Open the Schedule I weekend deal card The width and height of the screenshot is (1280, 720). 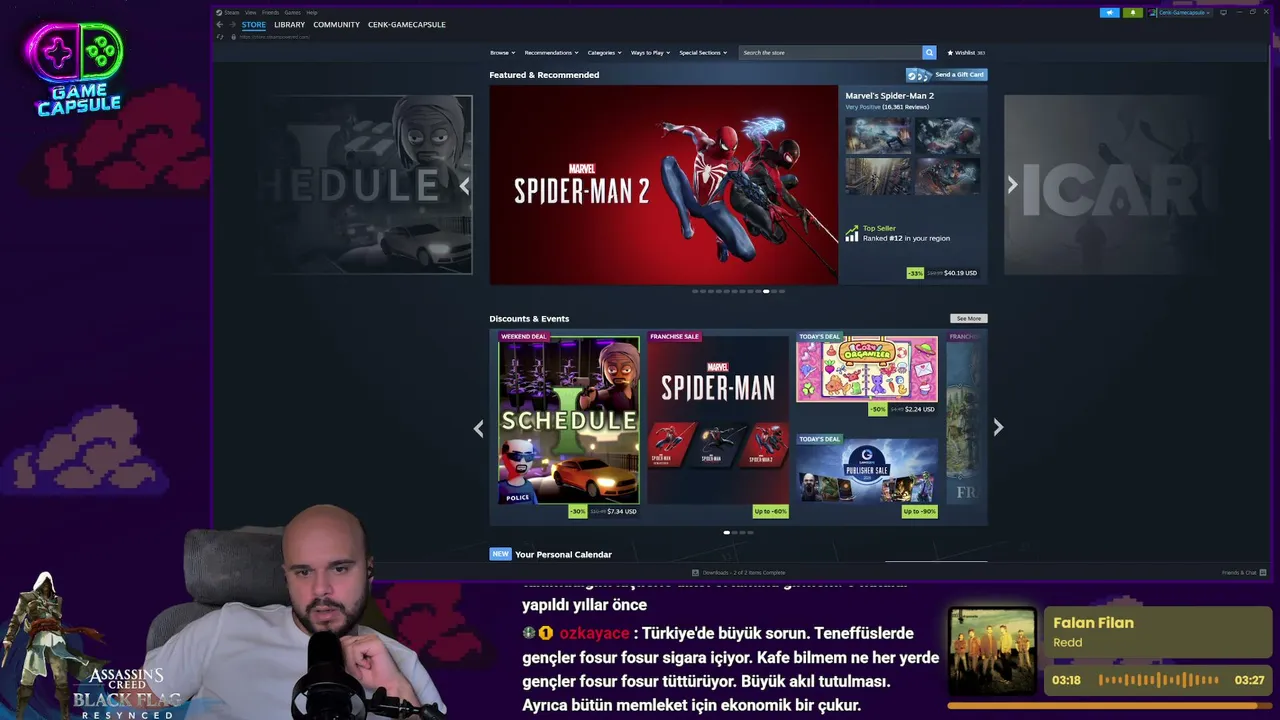[569, 420]
